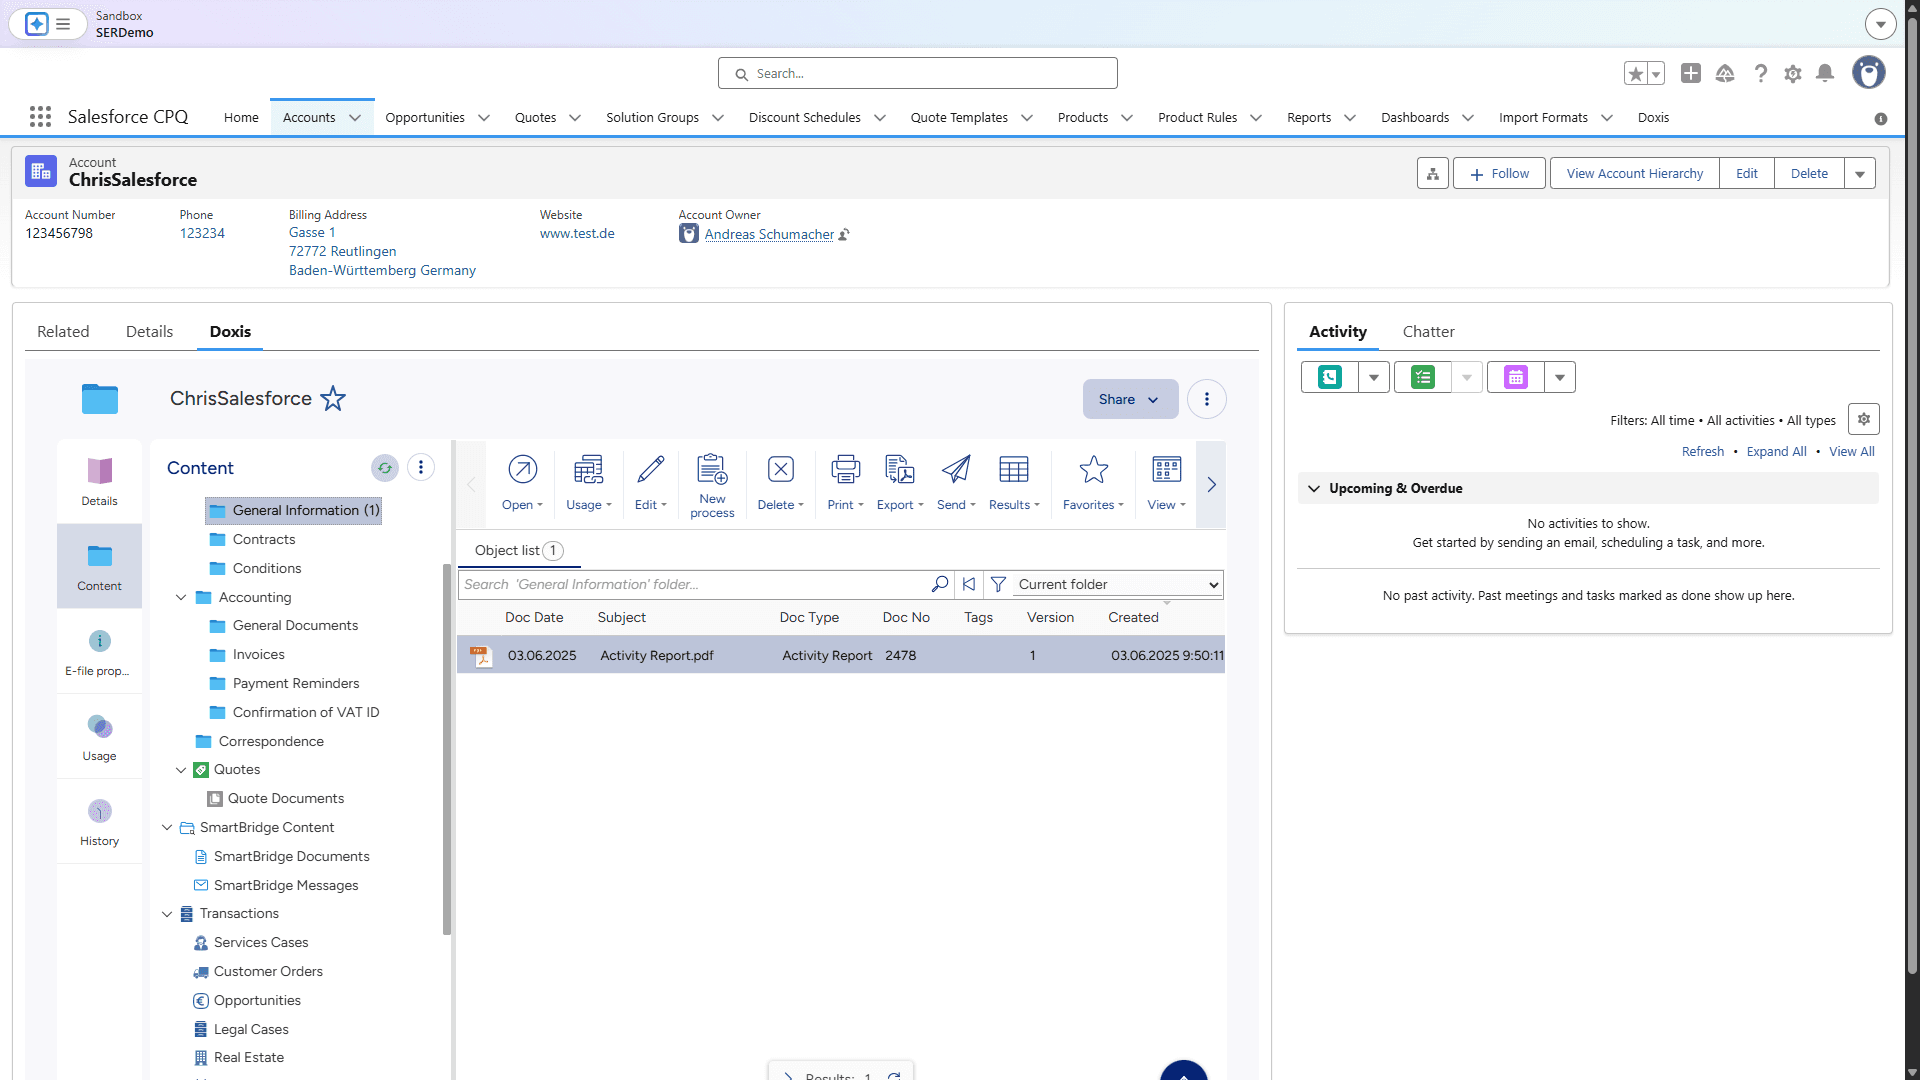Screen dimensions: 1920x1080
Task: Open the Share dropdown button
Action: coord(1130,399)
